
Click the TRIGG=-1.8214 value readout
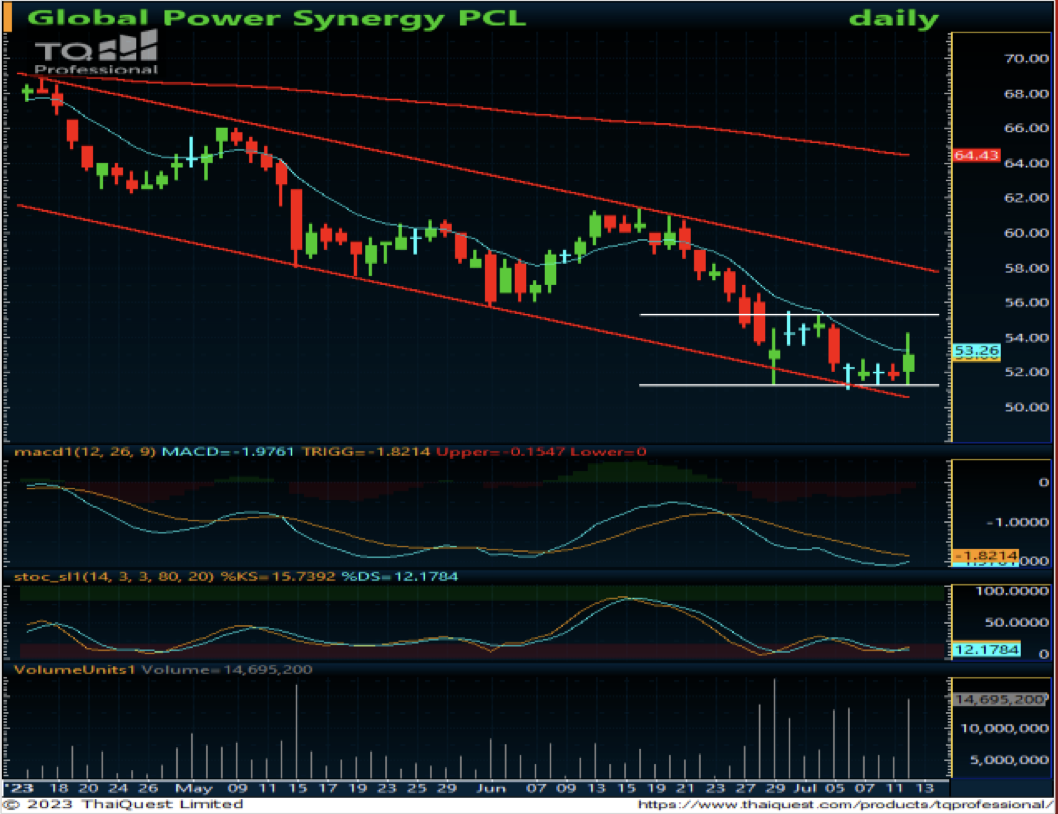[x=366, y=452]
